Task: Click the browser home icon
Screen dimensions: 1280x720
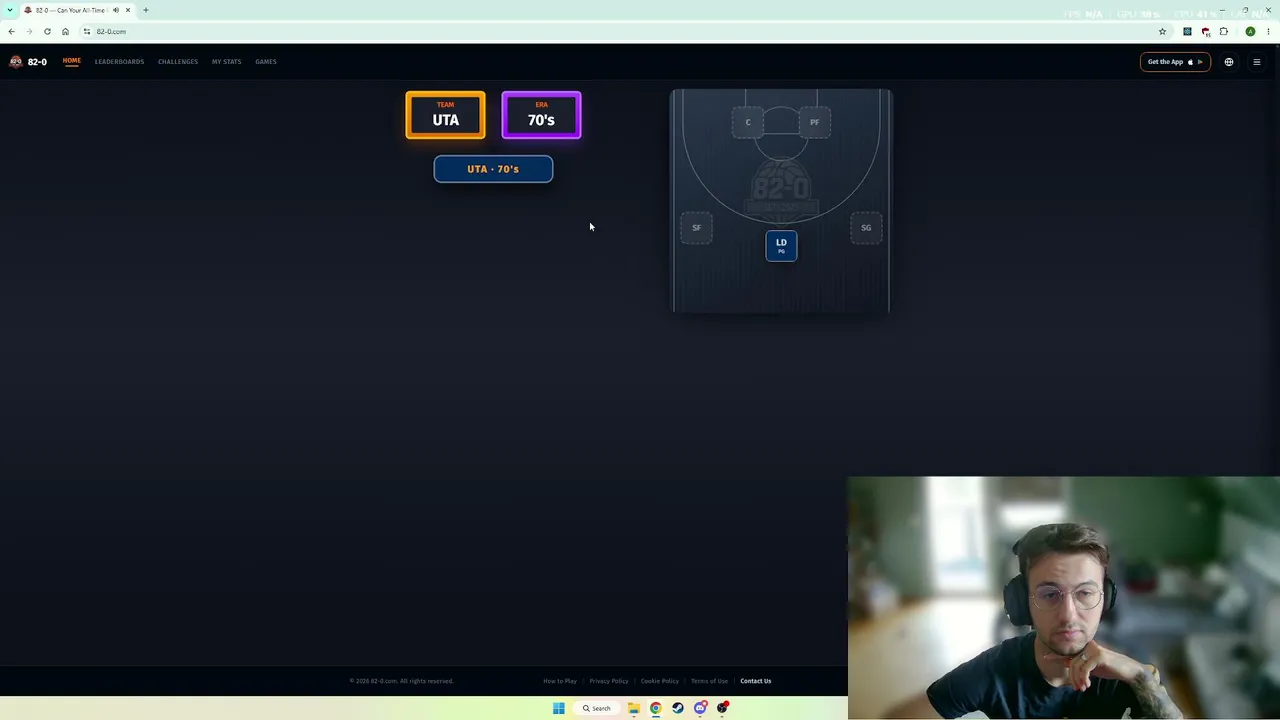Action: click(x=65, y=31)
